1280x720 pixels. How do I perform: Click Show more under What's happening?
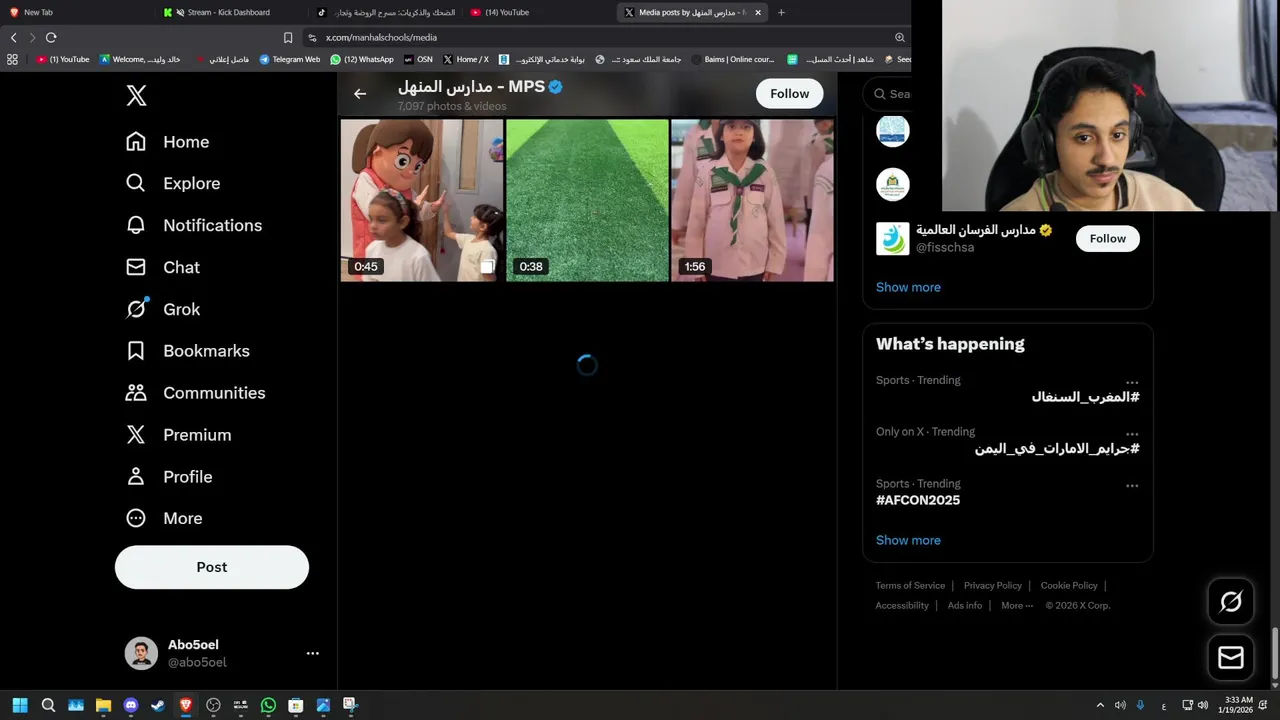tap(908, 540)
